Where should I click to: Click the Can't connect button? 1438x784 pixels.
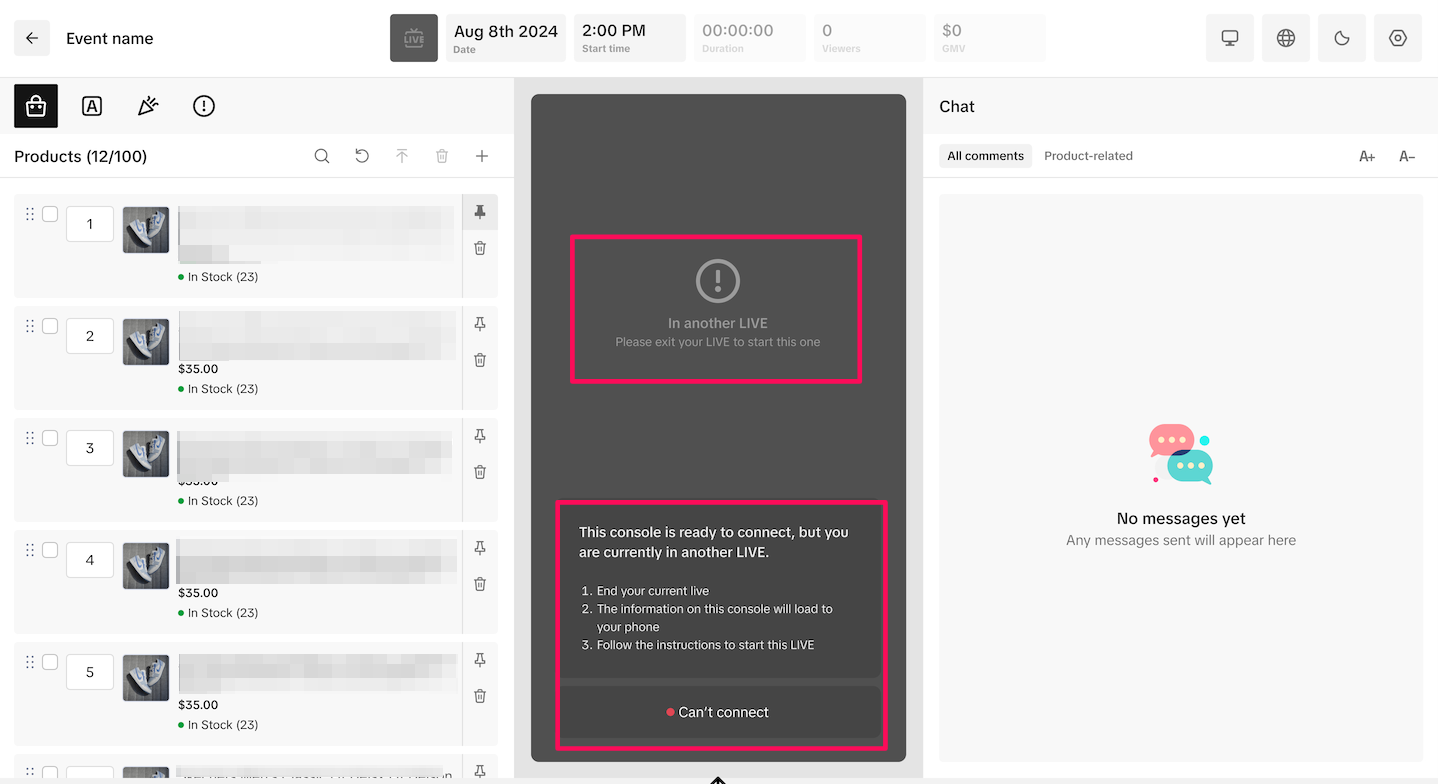tap(718, 712)
